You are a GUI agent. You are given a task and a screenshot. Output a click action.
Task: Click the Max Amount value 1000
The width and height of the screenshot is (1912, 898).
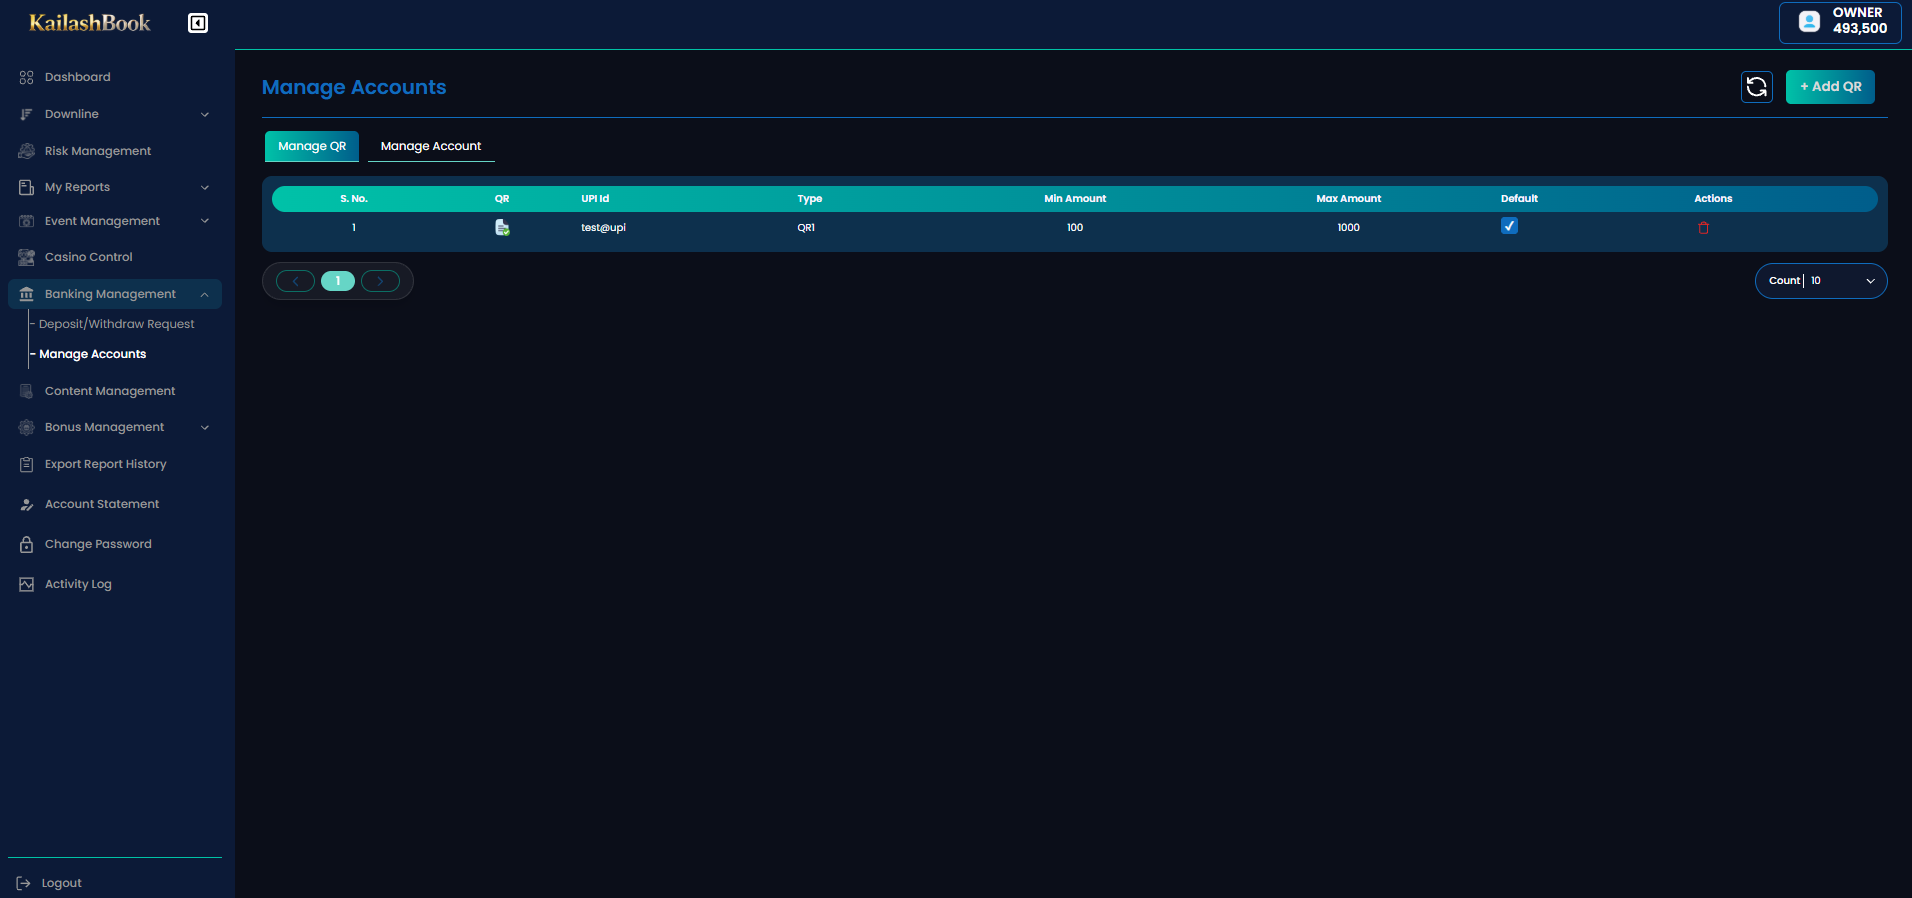click(1349, 228)
